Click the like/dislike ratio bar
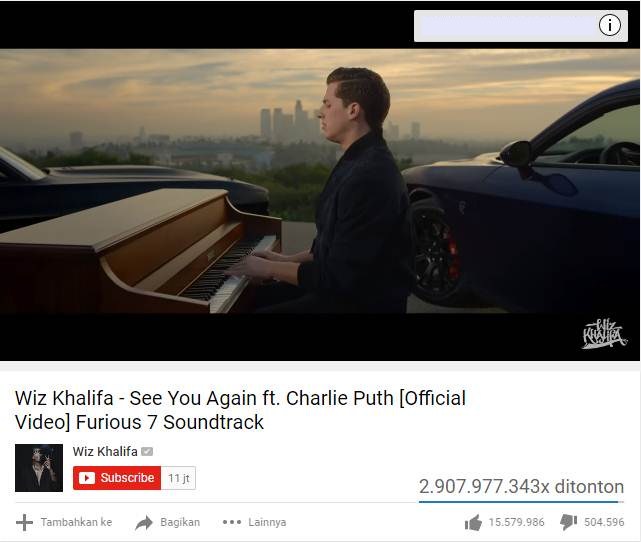This screenshot has width=641, height=542. [x=521, y=502]
